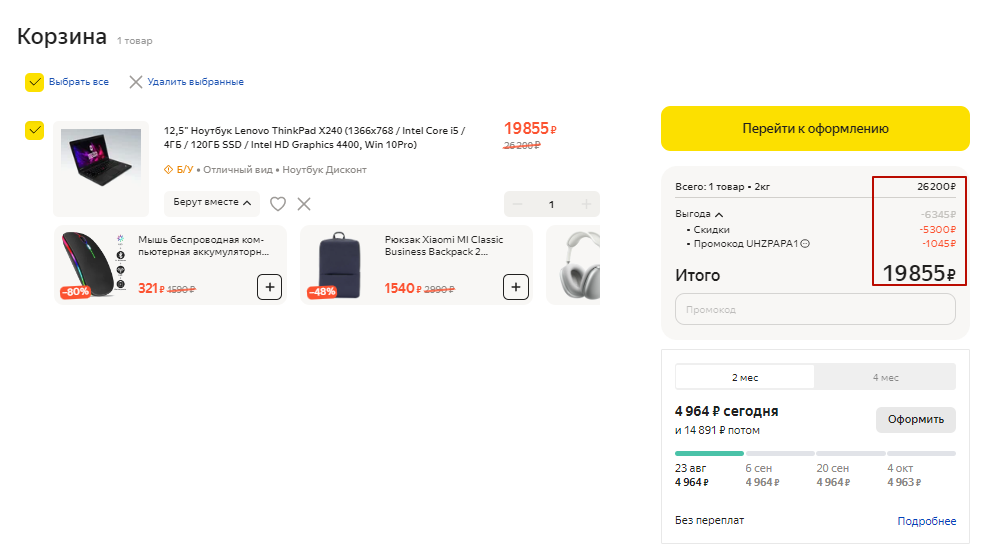The height and width of the screenshot is (559, 983).
Task: Click "Перейти к оформлению" button
Action: [x=815, y=129]
